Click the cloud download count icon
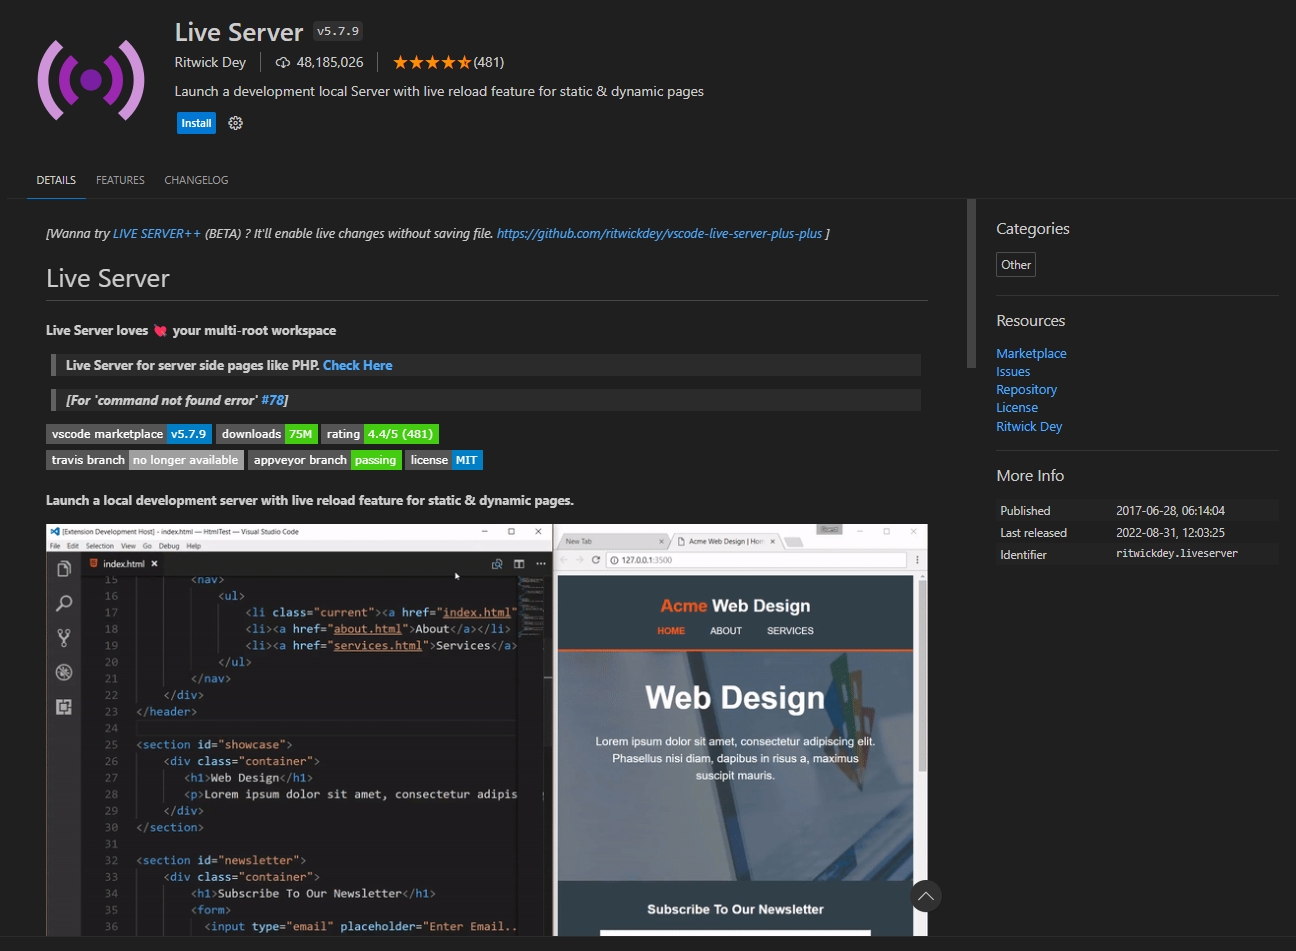This screenshot has height=951, width=1296. coord(283,62)
